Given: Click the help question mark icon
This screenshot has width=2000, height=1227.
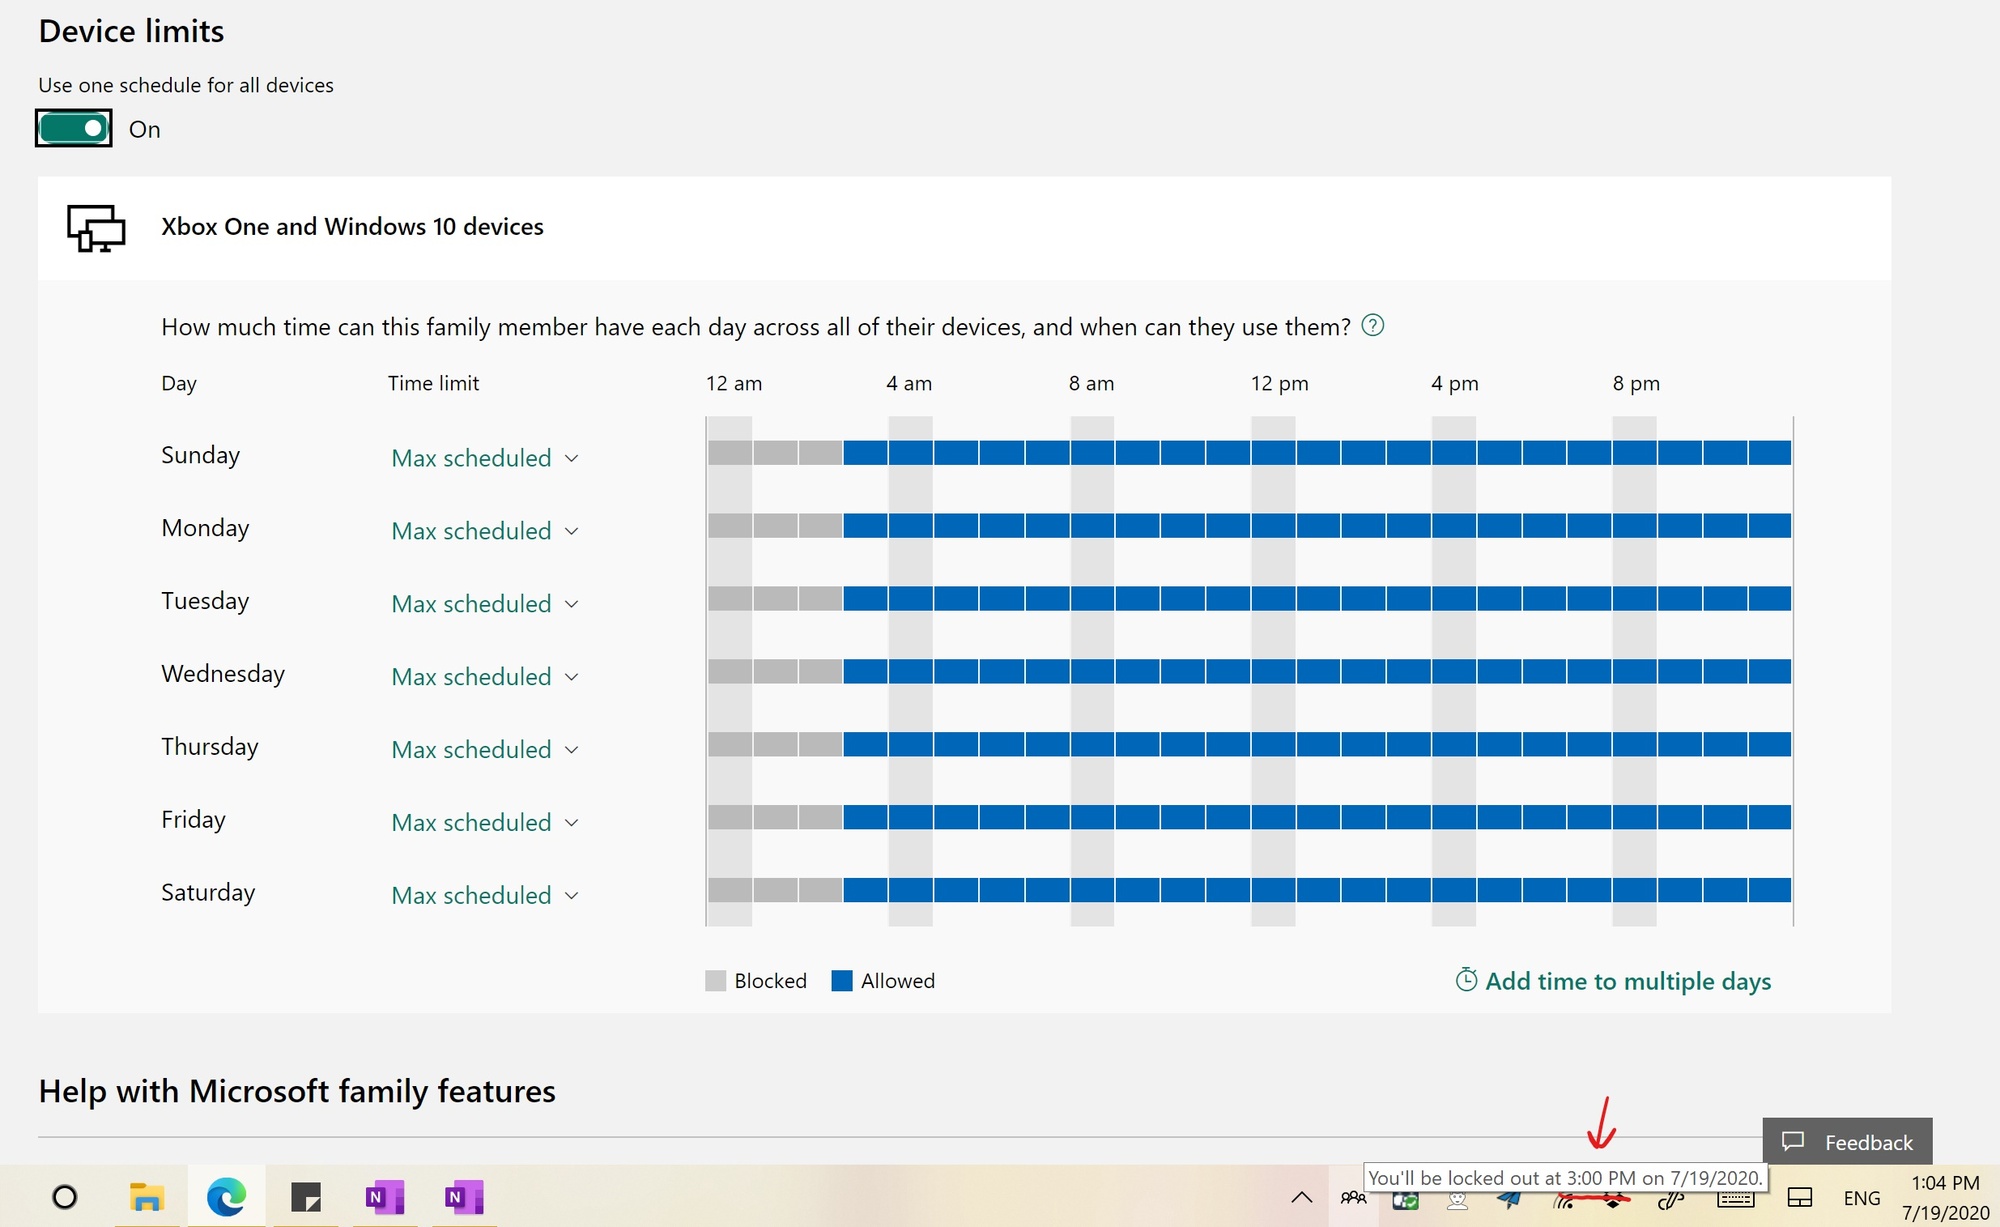Looking at the screenshot, I should coord(1373,326).
